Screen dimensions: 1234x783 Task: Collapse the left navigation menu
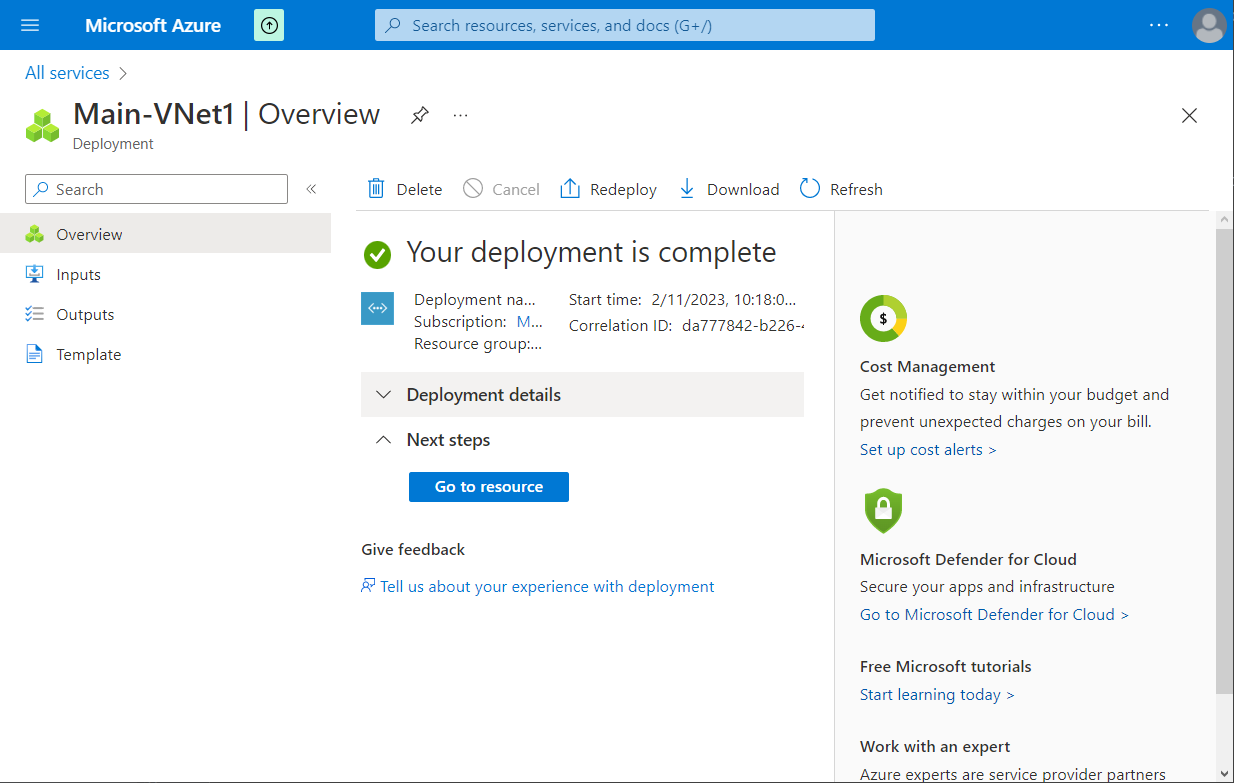(x=311, y=189)
